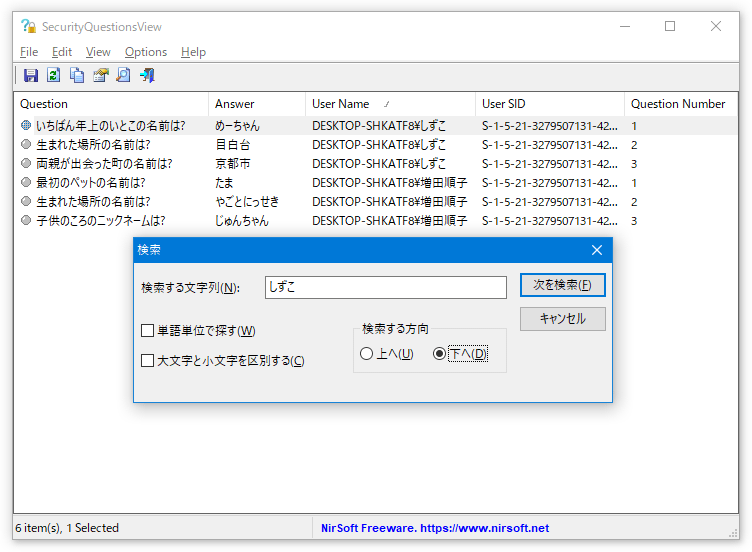This screenshot has width=752, height=552.
Task: Click the '6 item(s), 1 Selected' status text
Action: (67, 528)
